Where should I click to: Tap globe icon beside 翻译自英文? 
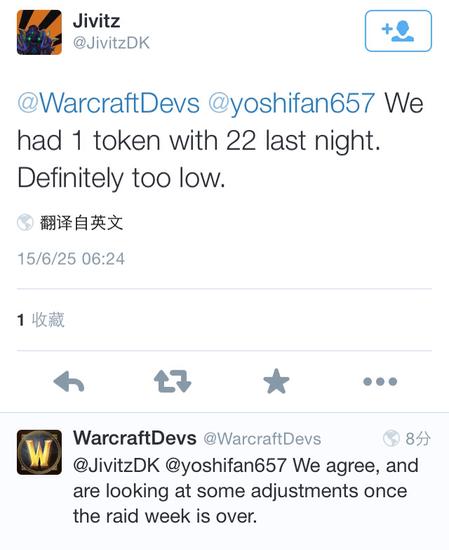coord(25,222)
